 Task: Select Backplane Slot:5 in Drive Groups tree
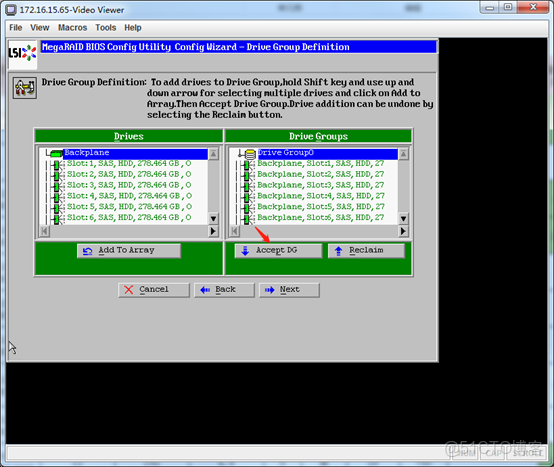coord(320,207)
